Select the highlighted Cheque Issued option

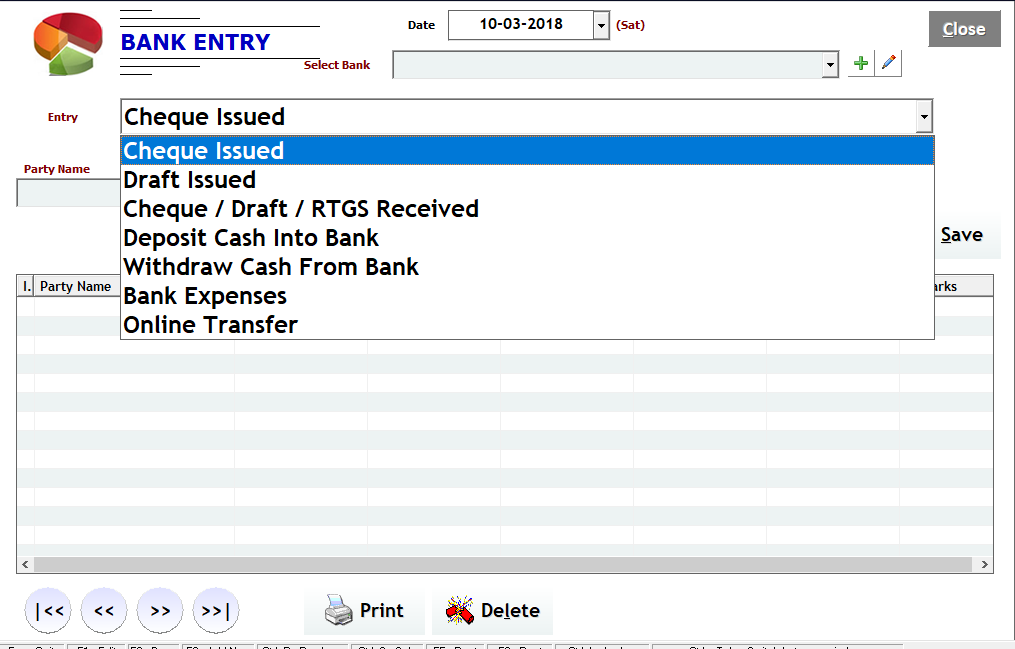[528, 151]
